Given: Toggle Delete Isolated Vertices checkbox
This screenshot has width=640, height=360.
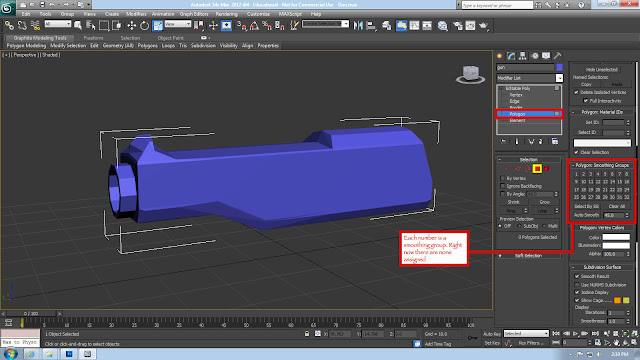Looking at the screenshot, I should [x=576, y=92].
